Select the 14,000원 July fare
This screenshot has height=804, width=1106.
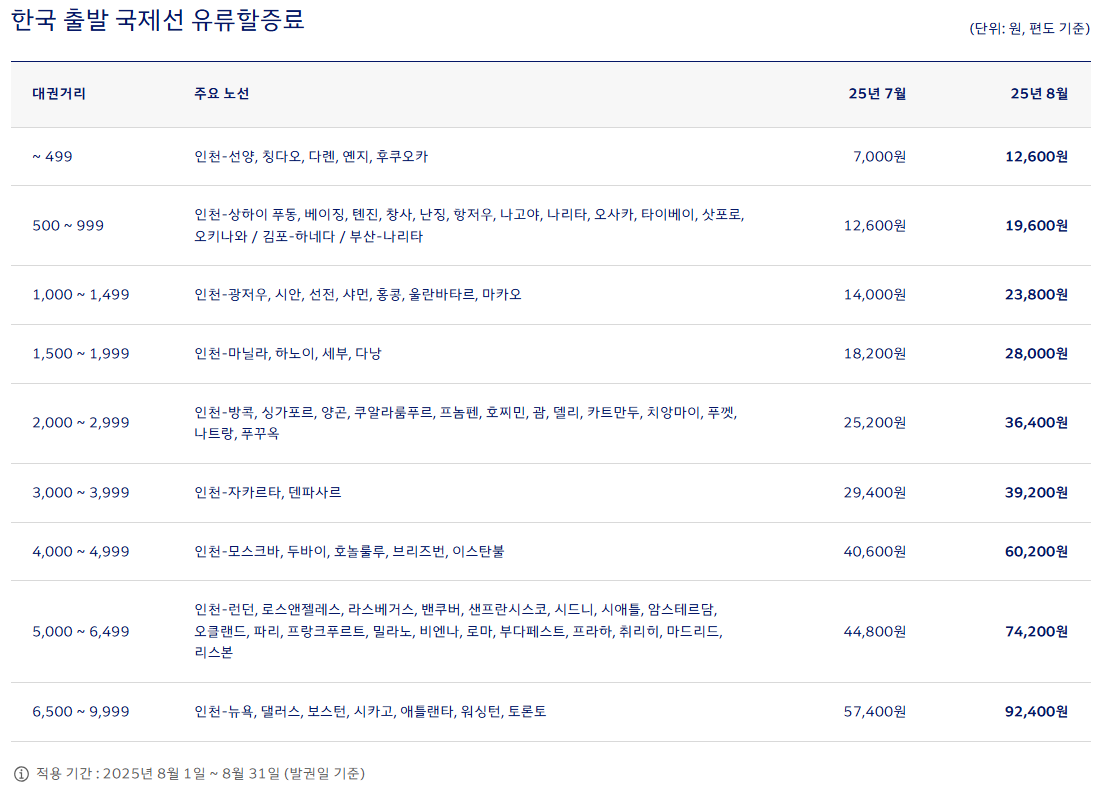click(x=875, y=295)
